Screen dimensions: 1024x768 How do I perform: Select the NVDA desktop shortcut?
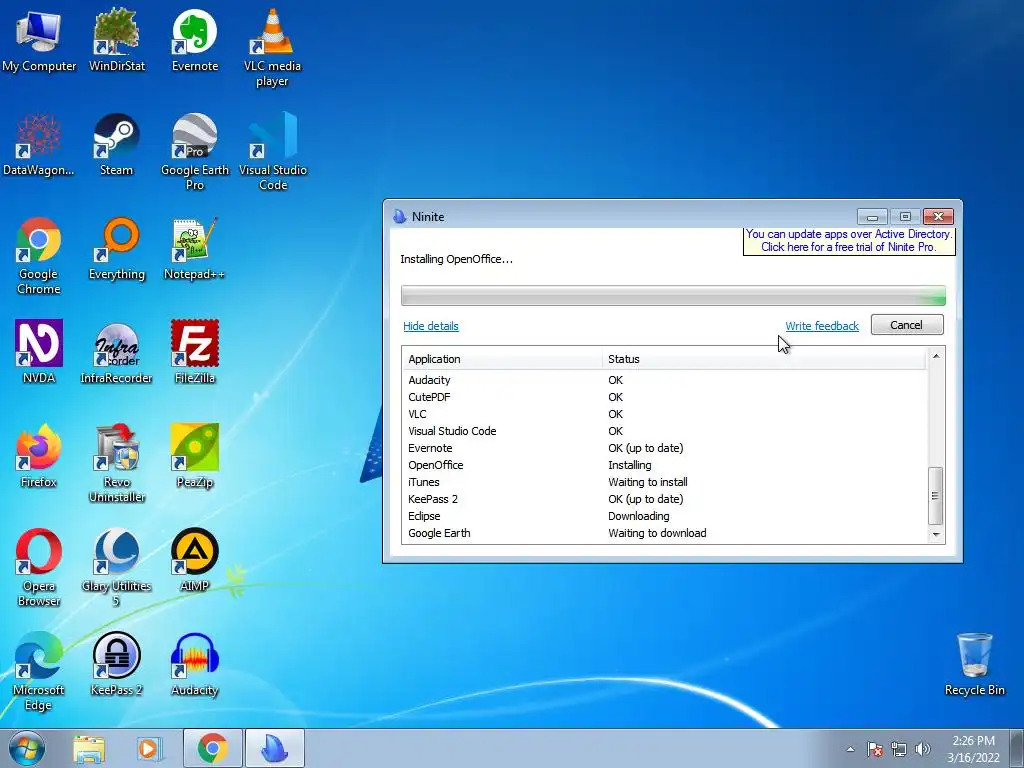click(39, 352)
